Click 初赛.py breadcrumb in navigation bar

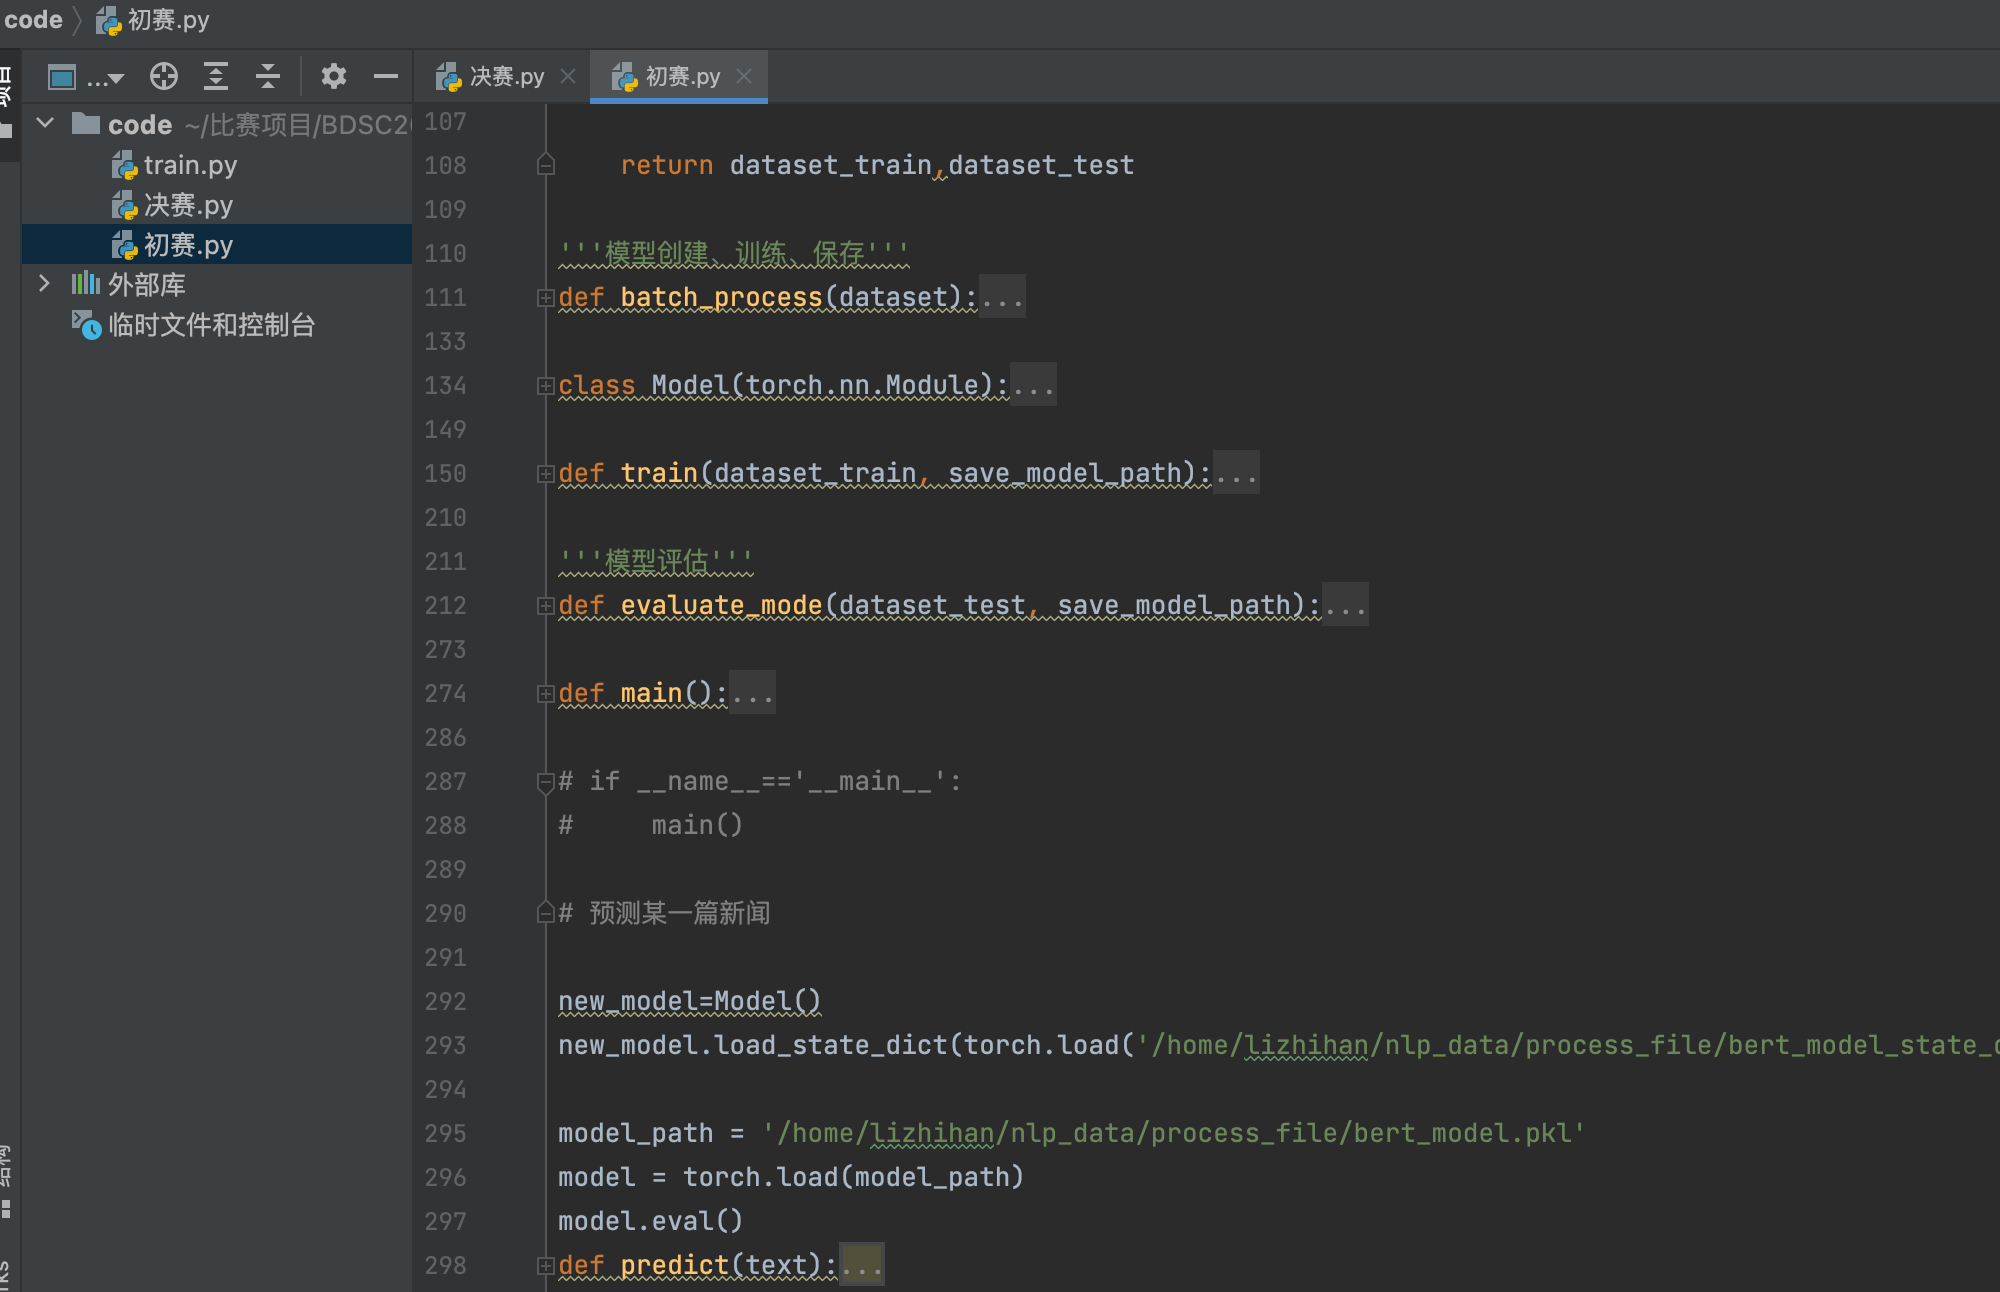(x=153, y=20)
